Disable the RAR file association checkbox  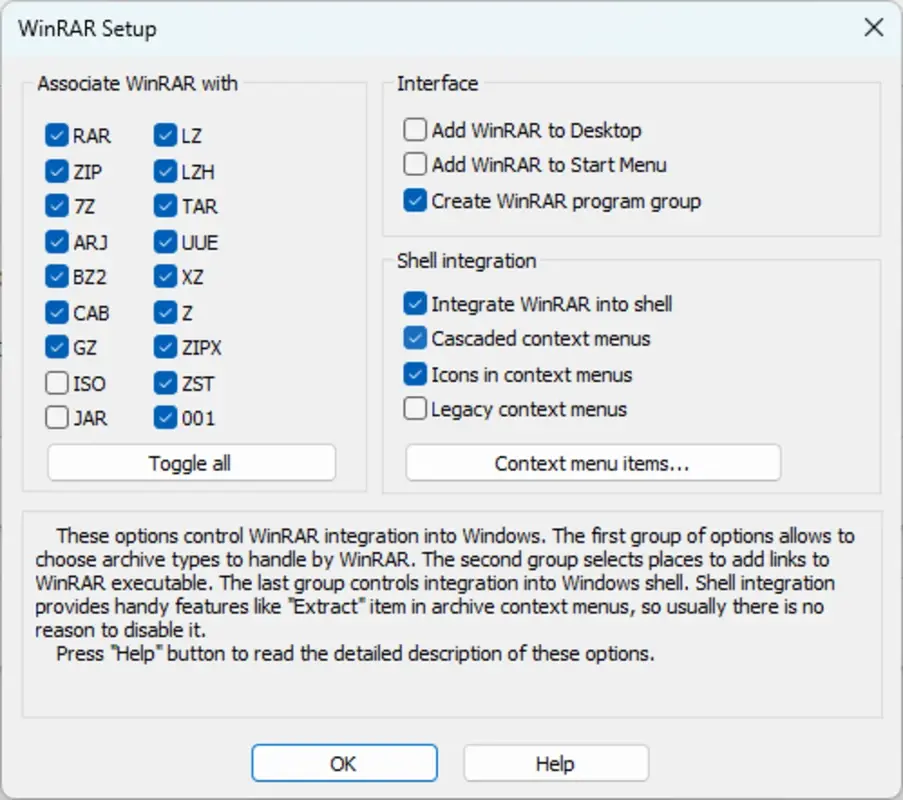click(x=57, y=136)
